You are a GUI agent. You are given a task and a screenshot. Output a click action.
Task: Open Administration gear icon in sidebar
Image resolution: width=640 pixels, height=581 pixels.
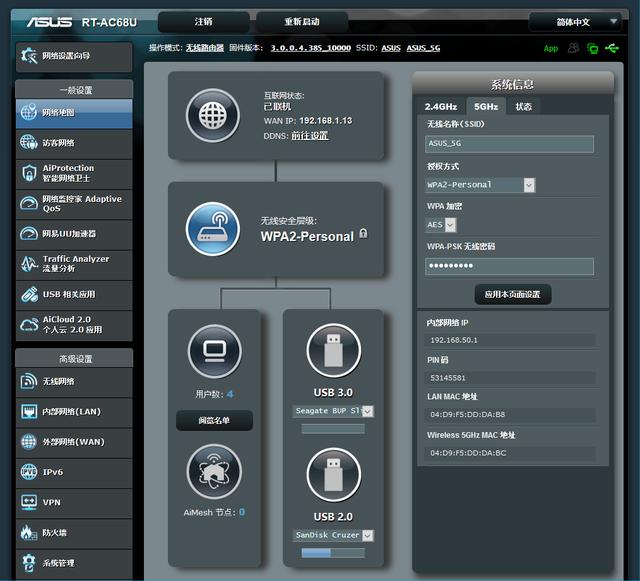(x=29, y=563)
